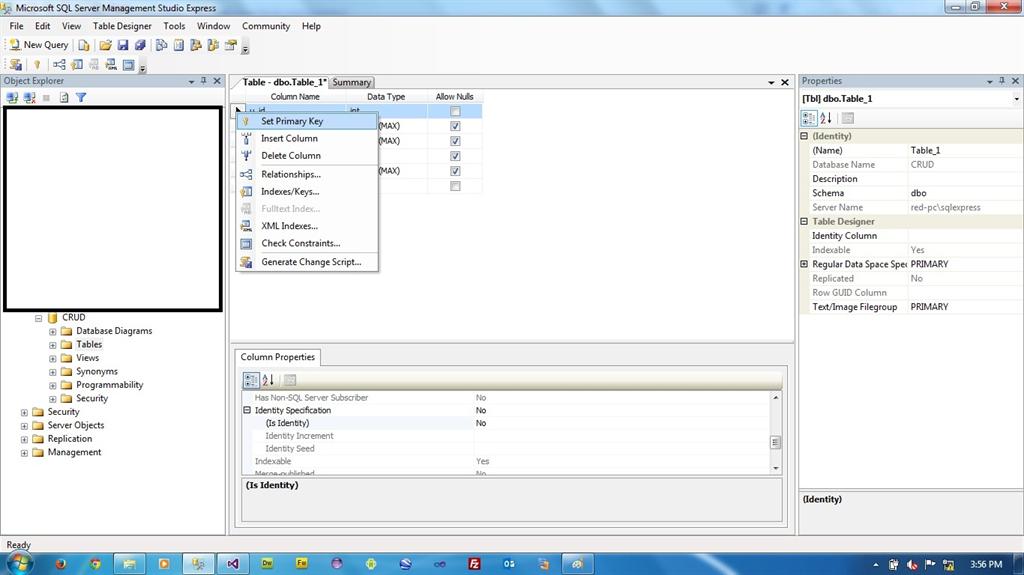Click the Categorized icon in the Properties panel
Screen dimensions: 1024x575
pos(808,118)
